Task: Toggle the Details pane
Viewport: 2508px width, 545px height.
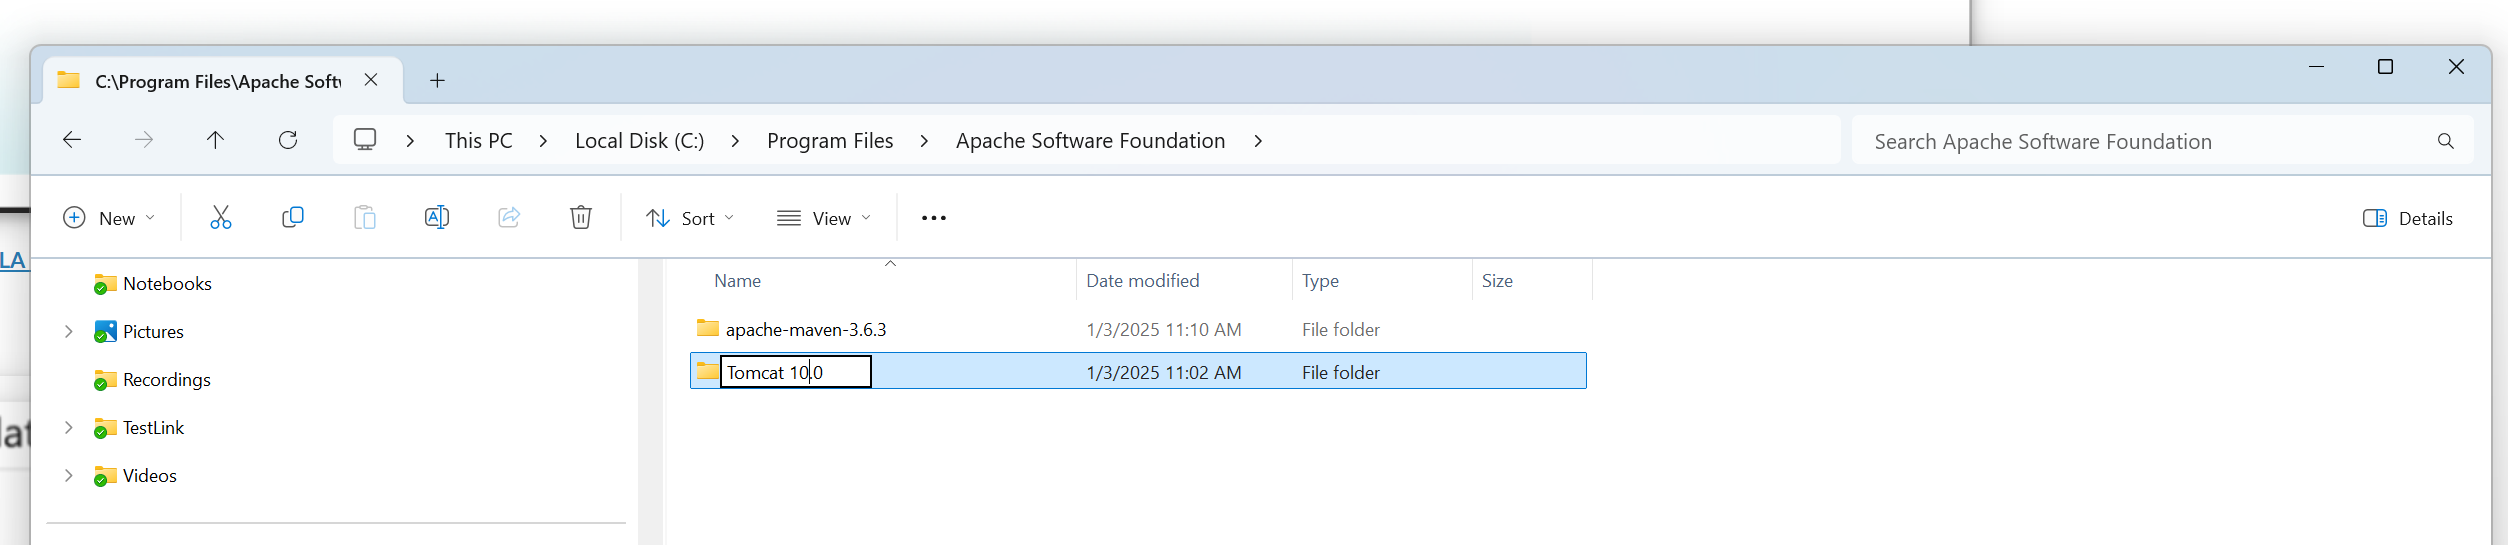Action: coord(2407,219)
